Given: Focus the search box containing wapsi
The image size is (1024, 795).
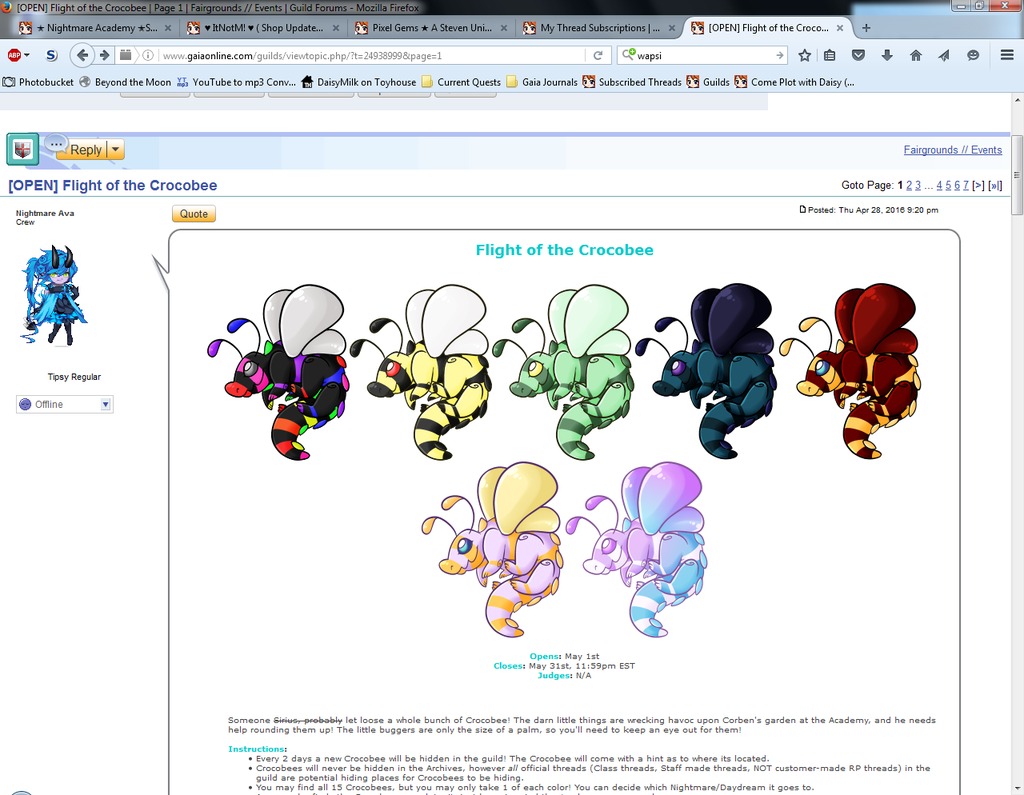Looking at the screenshot, I should 704,56.
